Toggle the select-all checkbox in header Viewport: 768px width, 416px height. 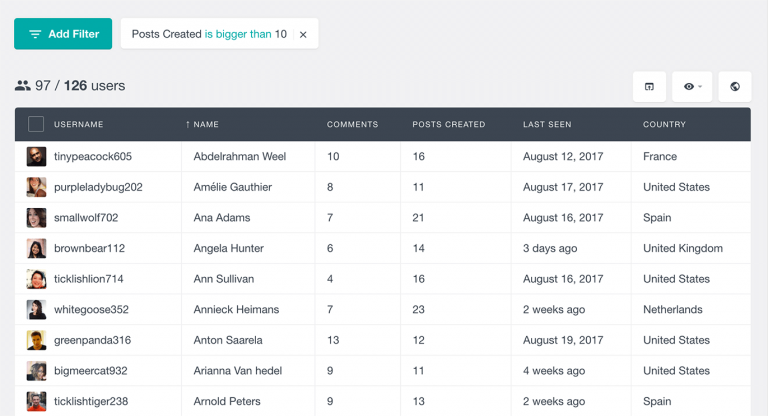(x=36, y=124)
